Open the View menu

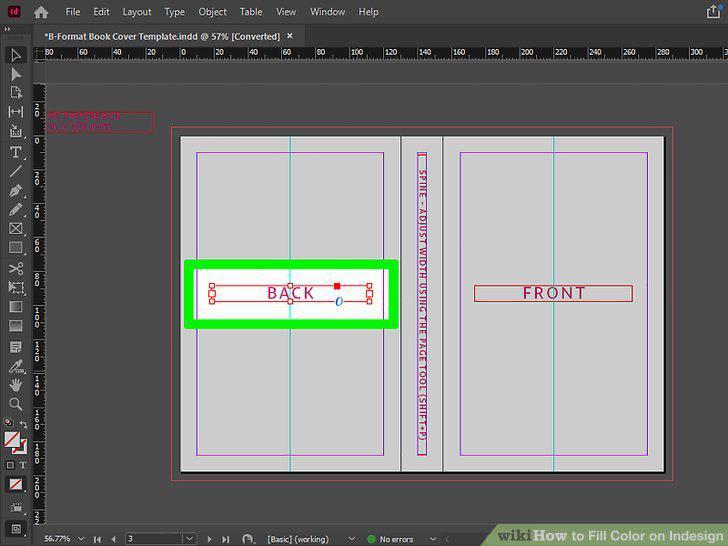point(286,12)
